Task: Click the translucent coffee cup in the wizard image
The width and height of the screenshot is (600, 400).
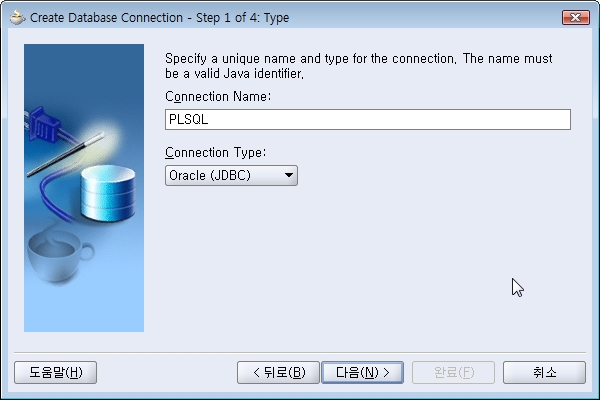Action: coord(59,257)
